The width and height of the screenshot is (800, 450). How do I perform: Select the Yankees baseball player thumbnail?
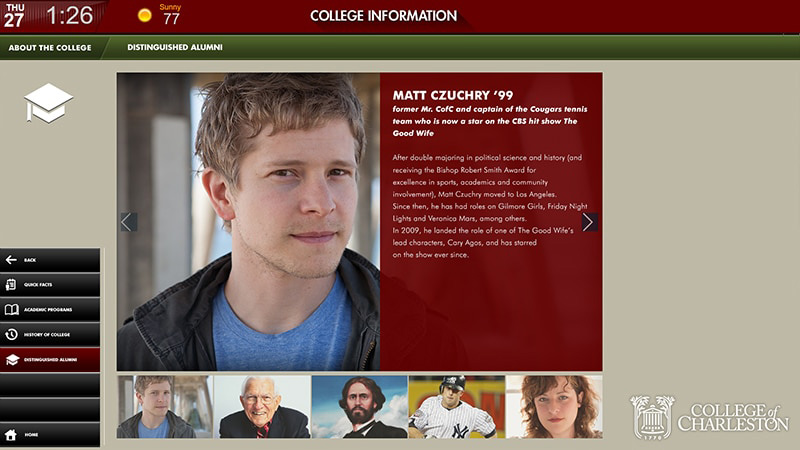click(457, 407)
